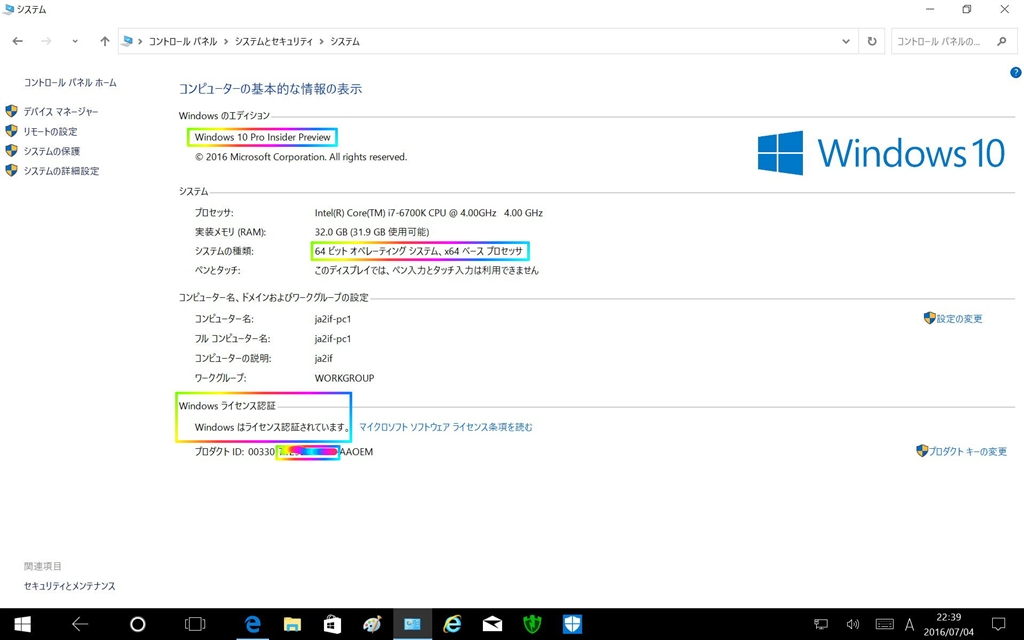This screenshot has width=1024, height=640.
Task: Click the control panel search field
Action: (955, 41)
